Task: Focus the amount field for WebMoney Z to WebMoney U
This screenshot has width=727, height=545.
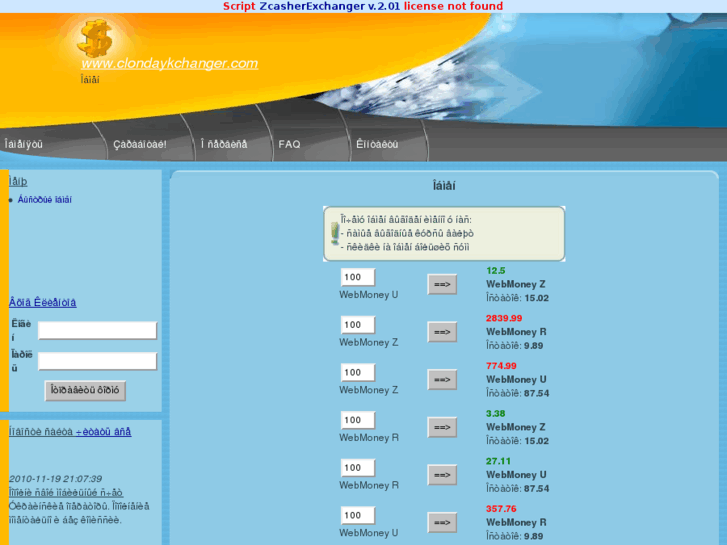Action: point(357,372)
